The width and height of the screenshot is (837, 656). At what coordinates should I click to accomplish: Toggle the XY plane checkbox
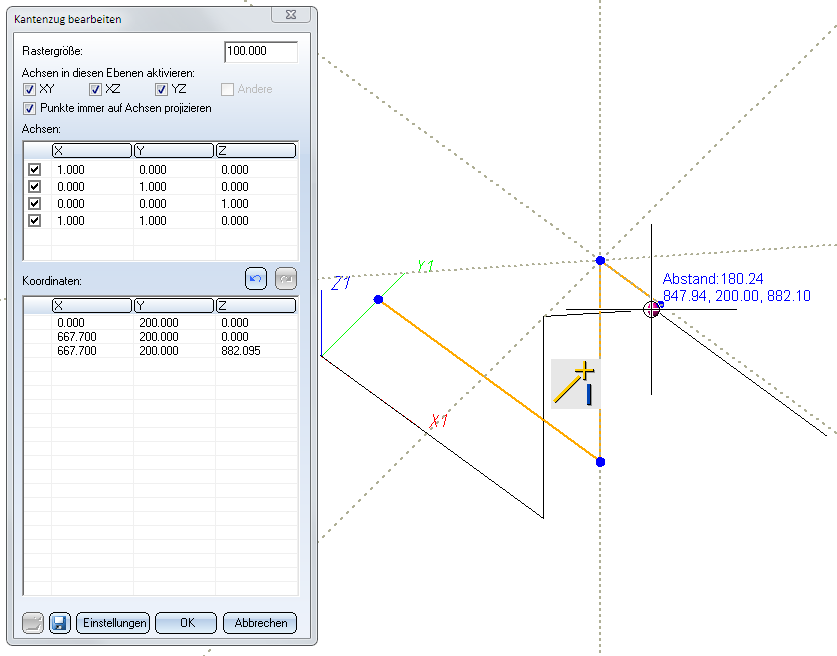[30, 90]
